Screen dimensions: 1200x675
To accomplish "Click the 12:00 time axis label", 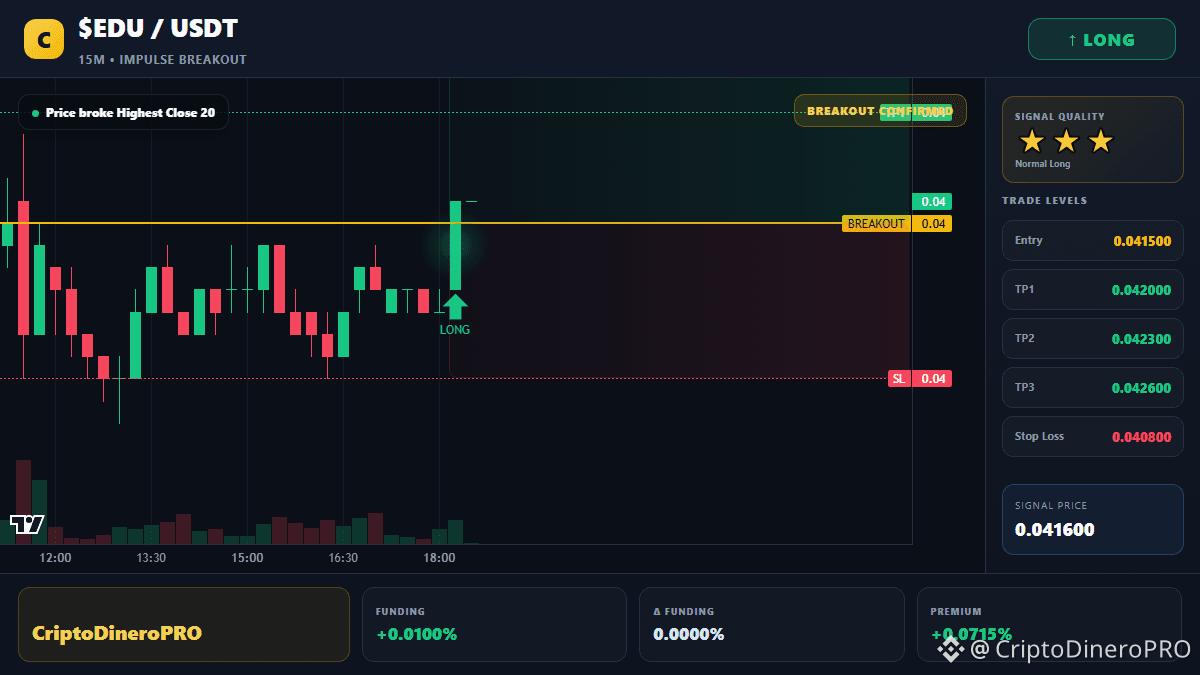I will 55,558.
